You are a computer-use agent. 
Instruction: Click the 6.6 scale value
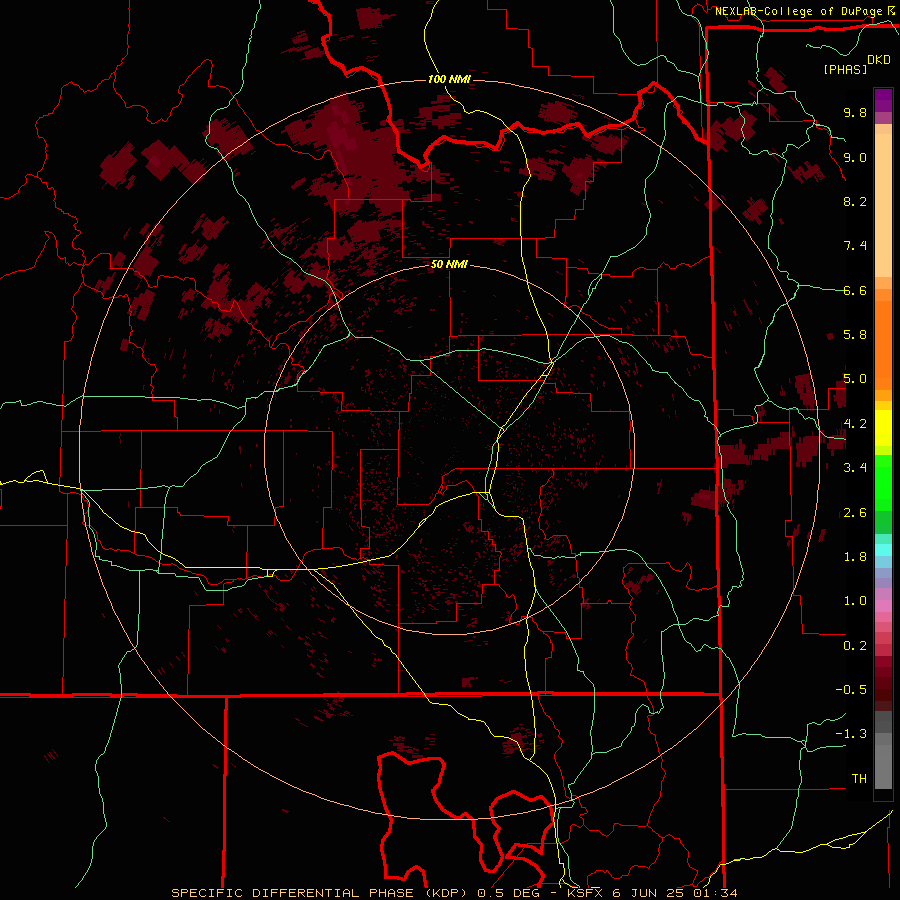point(855,290)
